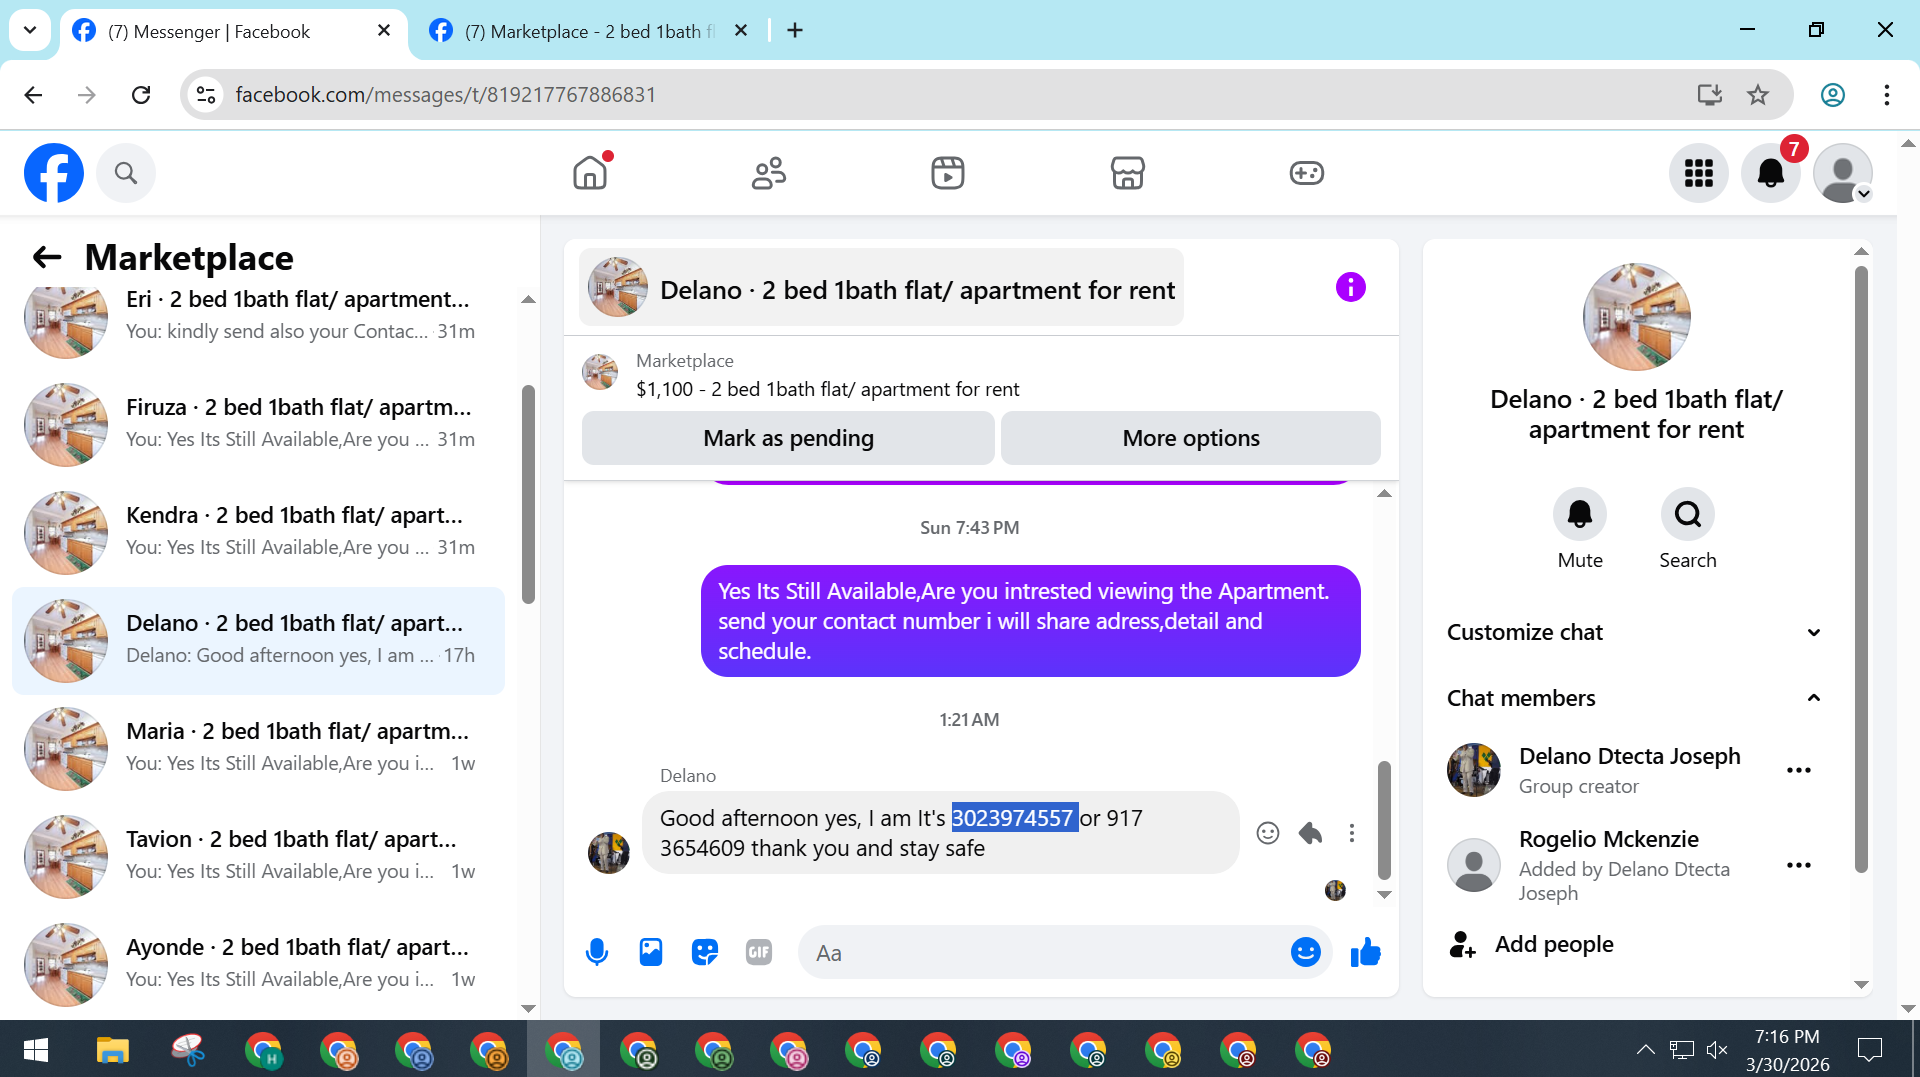The width and height of the screenshot is (1920, 1077).
Task: Open the Ayonde conversation in the list
Action: pos(258,963)
